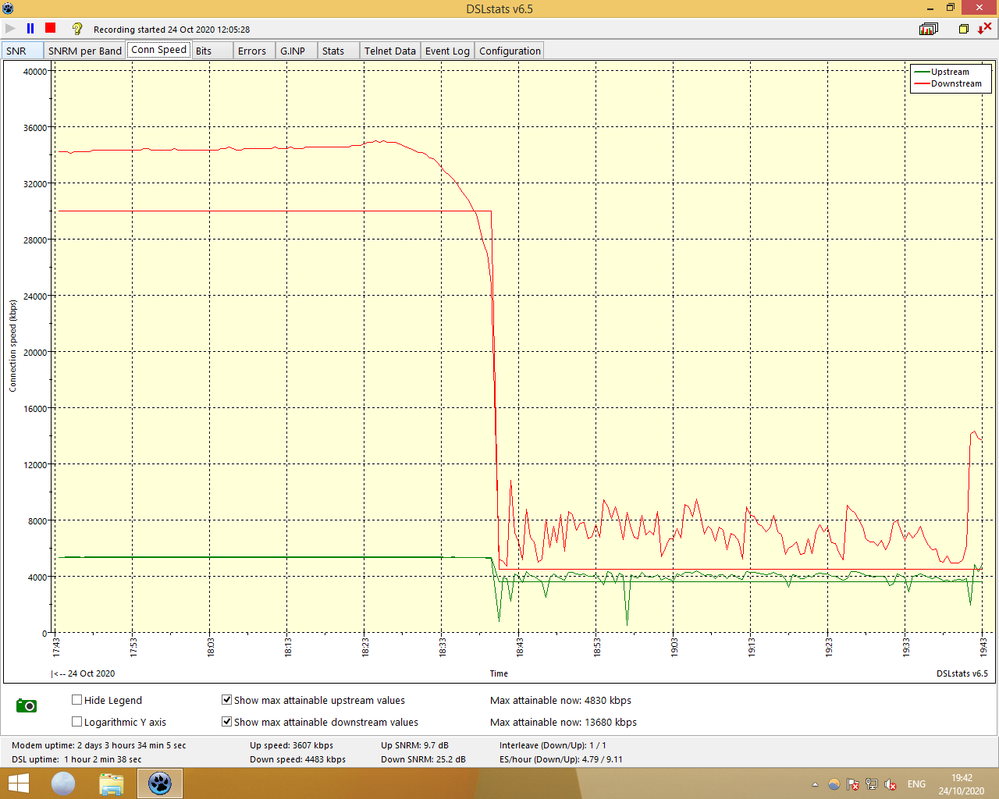Click the green camera snapshot icon

27,706
